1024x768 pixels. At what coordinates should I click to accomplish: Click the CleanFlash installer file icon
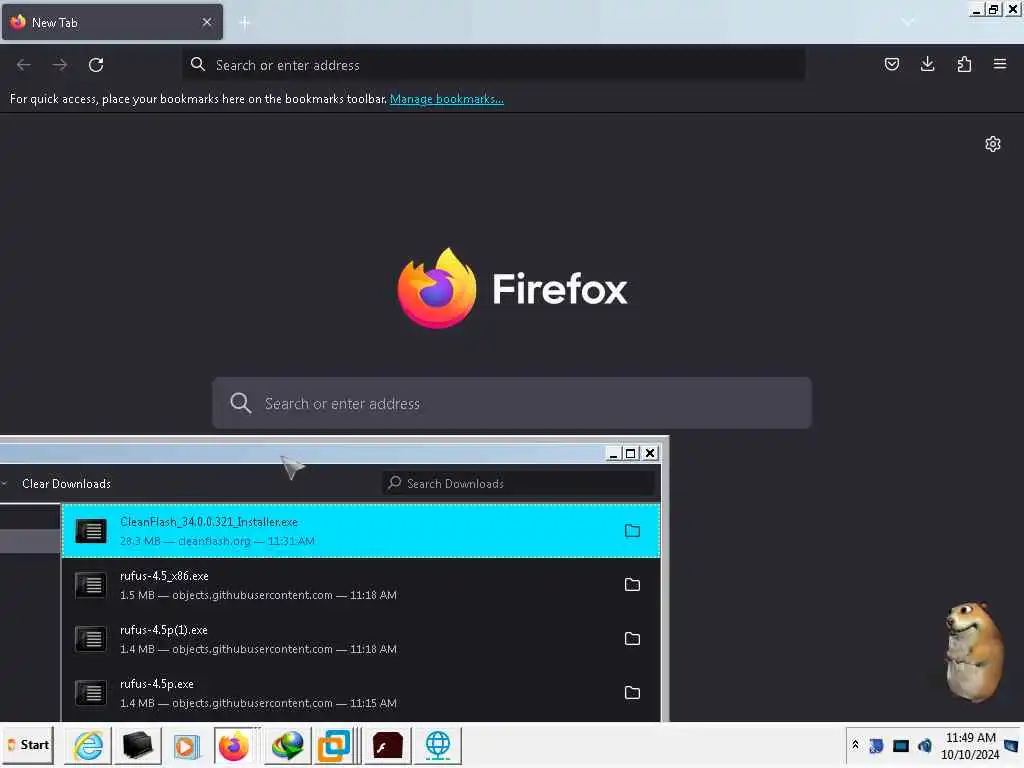point(91,531)
